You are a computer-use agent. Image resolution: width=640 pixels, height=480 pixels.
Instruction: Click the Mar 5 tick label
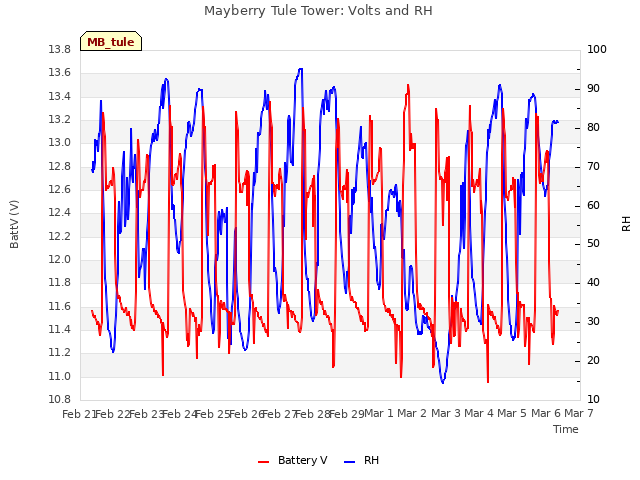(x=512, y=413)
